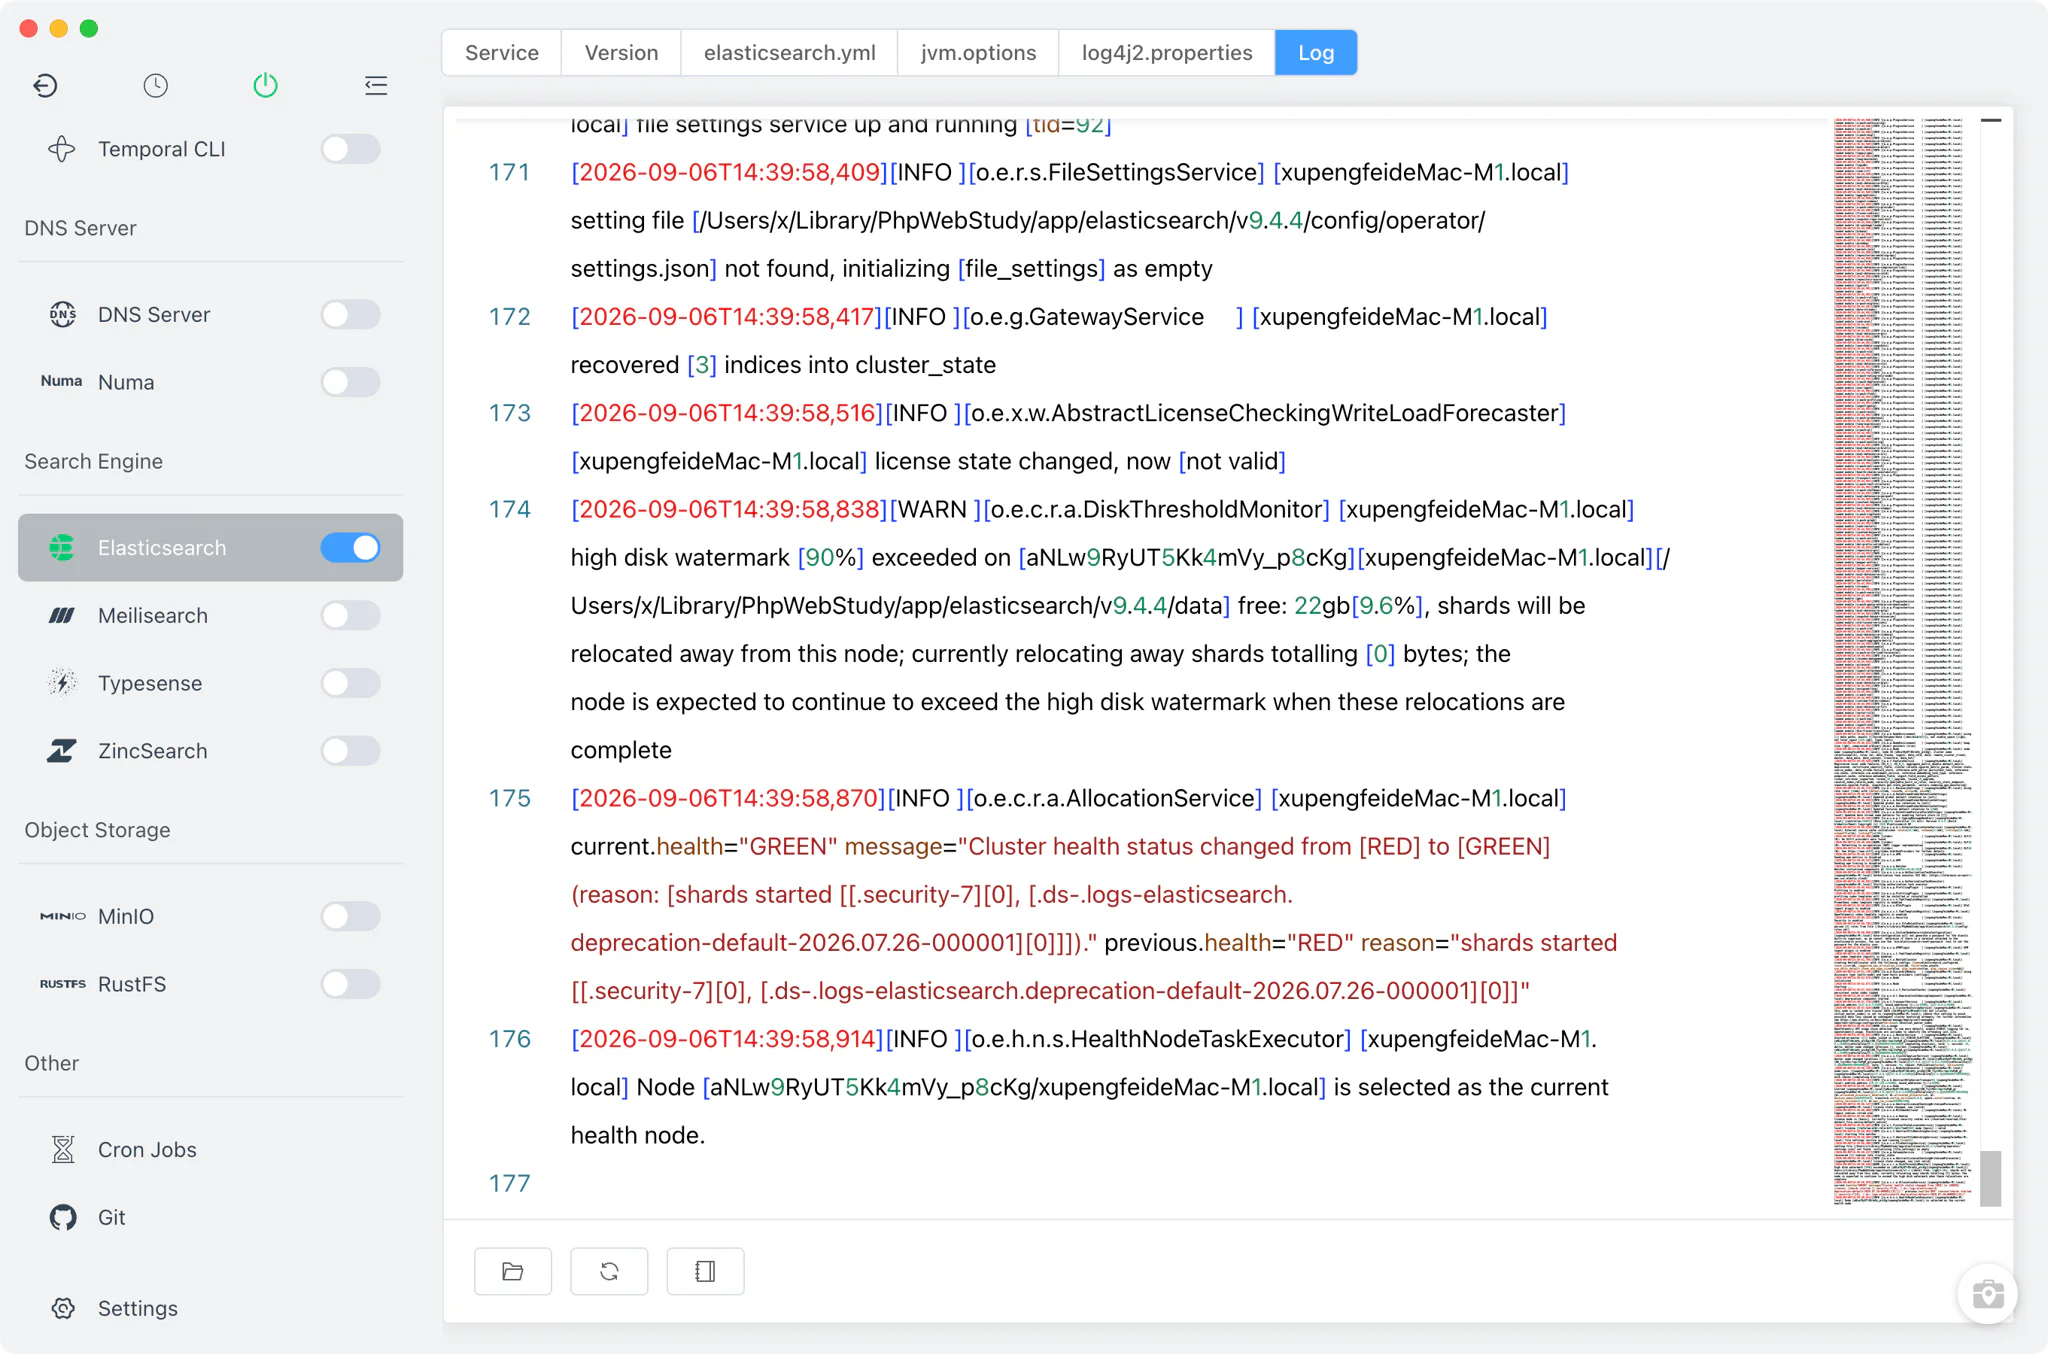Click line number 175 in gutter
This screenshot has height=1354, width=2048.
[509, 798]
